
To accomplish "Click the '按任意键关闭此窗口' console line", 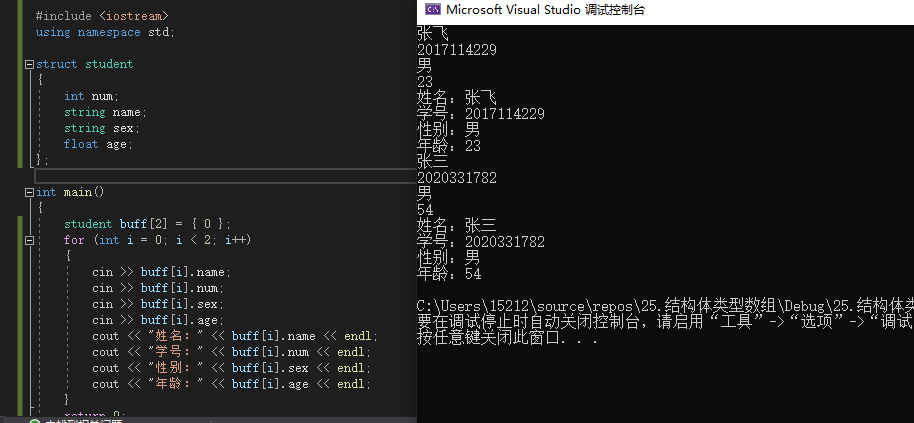I will tap(508, 338).
